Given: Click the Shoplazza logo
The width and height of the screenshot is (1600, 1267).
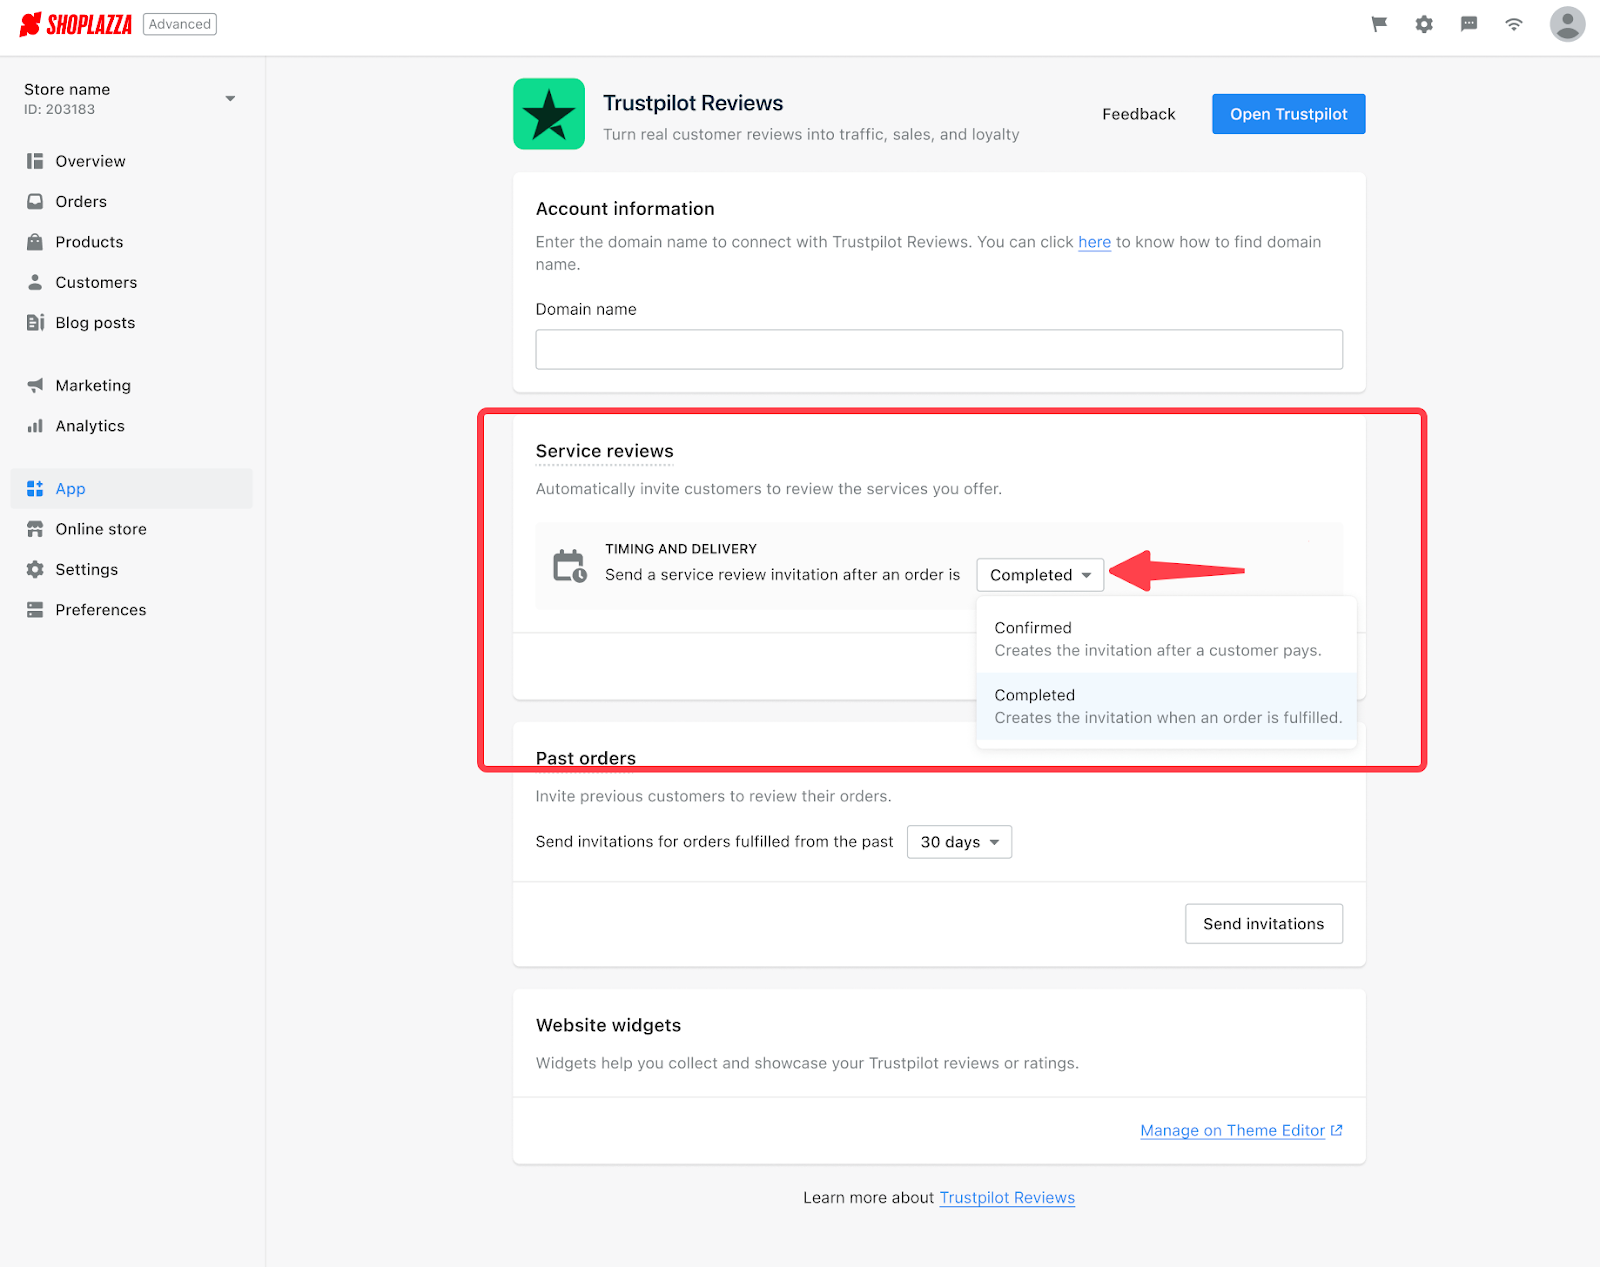Looking at the screenshot, I should [76, 24].
